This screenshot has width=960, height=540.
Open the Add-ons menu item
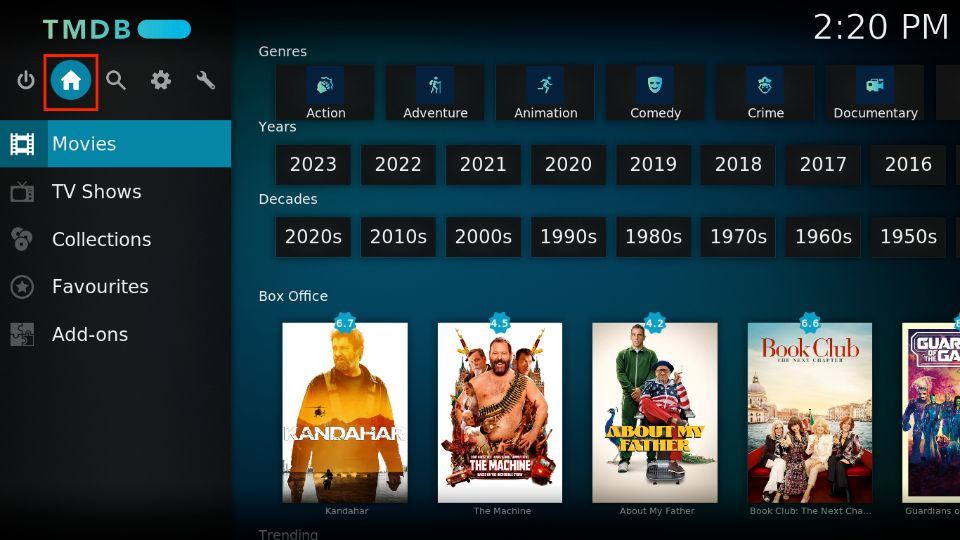tap(116, 334)
